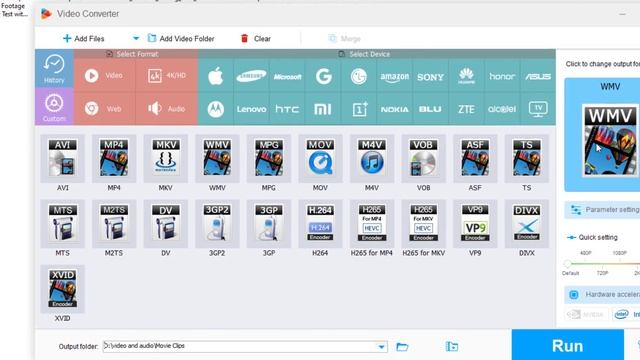Select the AVI format icon
Screen dimensions: 640x360
[x=62, y=158]
